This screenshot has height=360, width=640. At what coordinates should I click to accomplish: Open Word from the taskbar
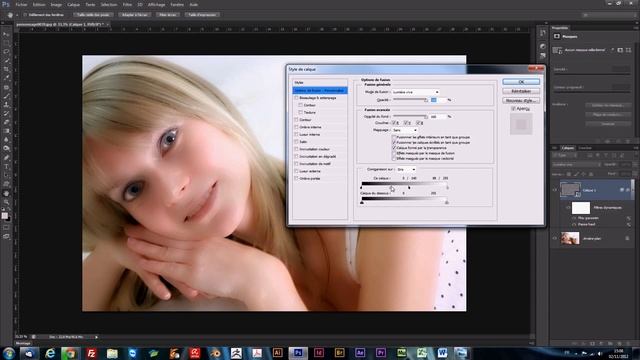442,353
